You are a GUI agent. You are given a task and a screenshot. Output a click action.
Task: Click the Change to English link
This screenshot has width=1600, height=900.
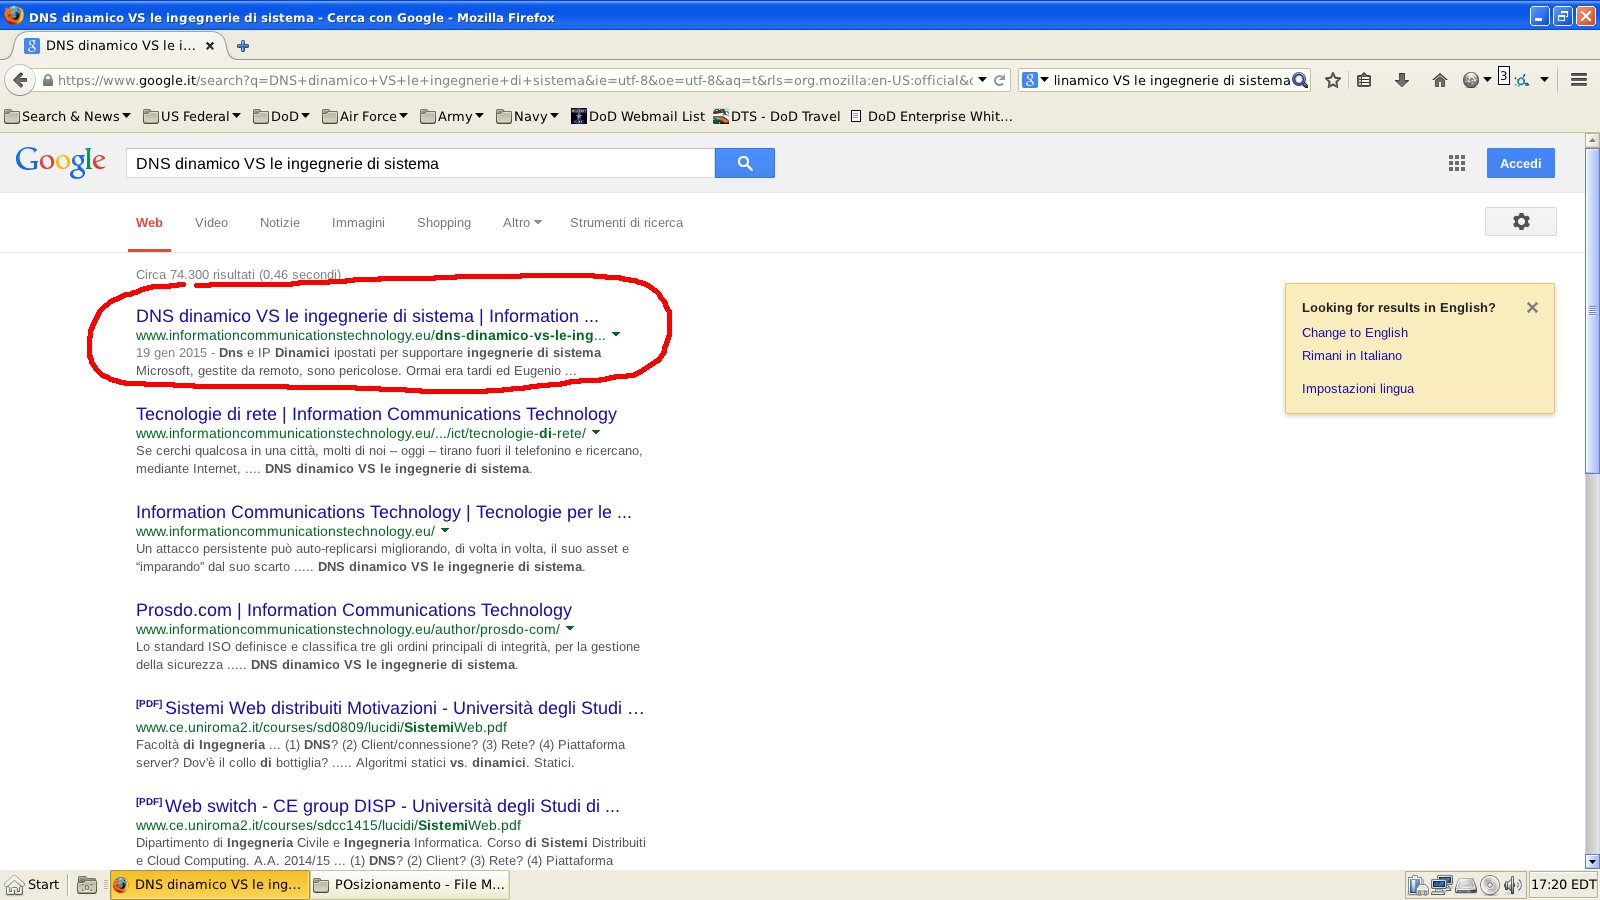pyautogui.click(x=1354, y=332)
